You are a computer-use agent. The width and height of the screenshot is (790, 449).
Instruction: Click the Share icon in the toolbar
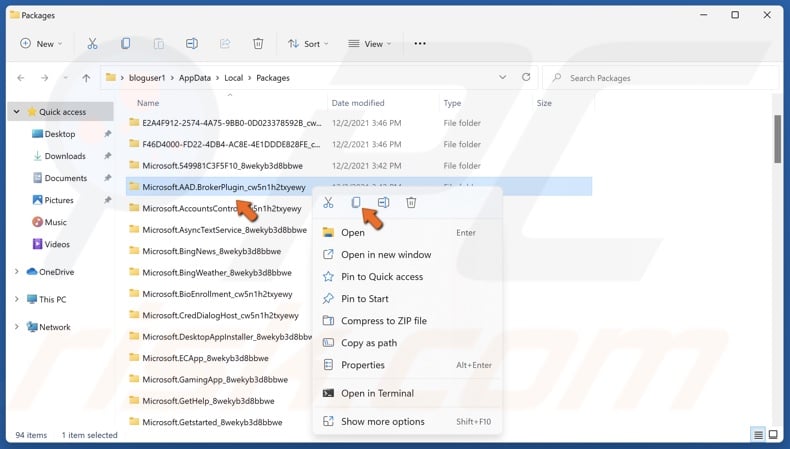(225, 44)
